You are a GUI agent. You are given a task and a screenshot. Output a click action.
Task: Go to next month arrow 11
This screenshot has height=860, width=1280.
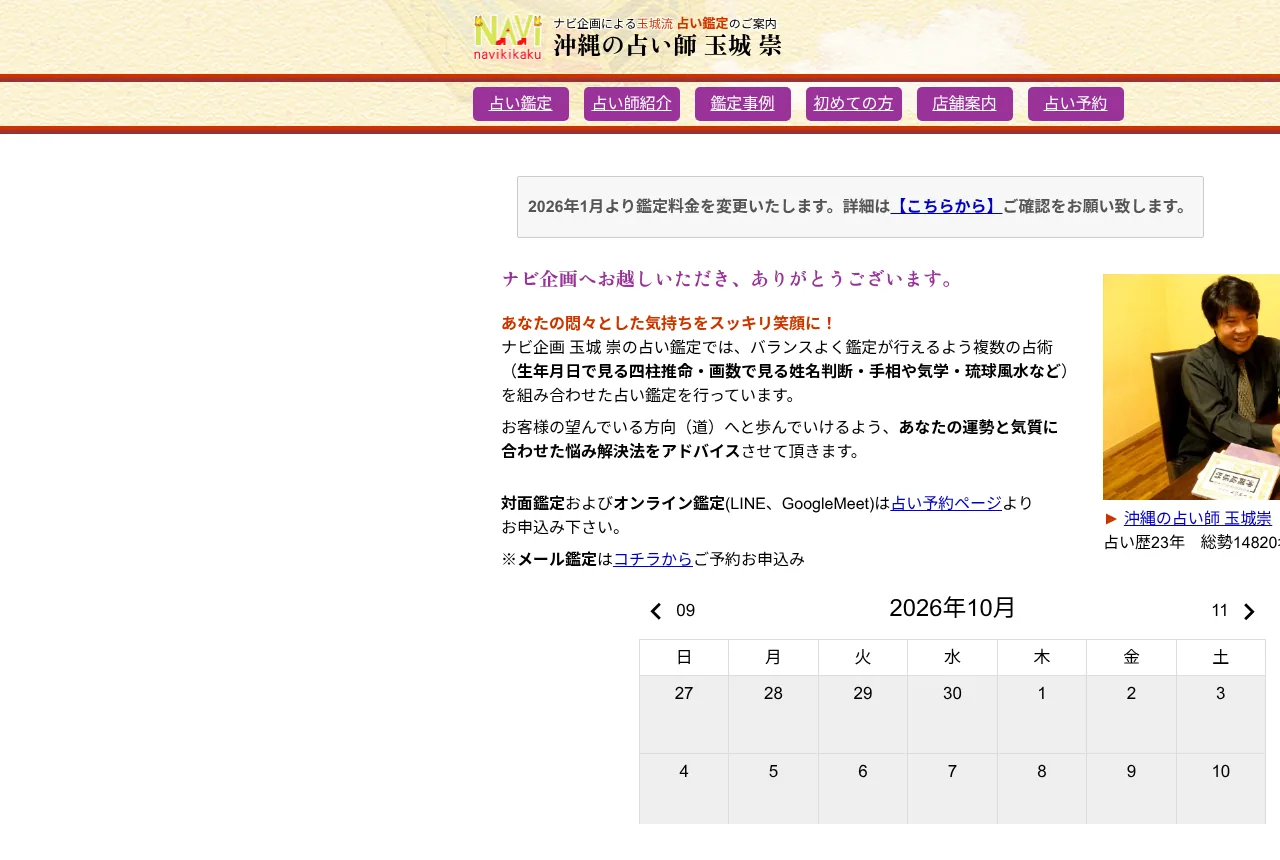coord(1233,611)
